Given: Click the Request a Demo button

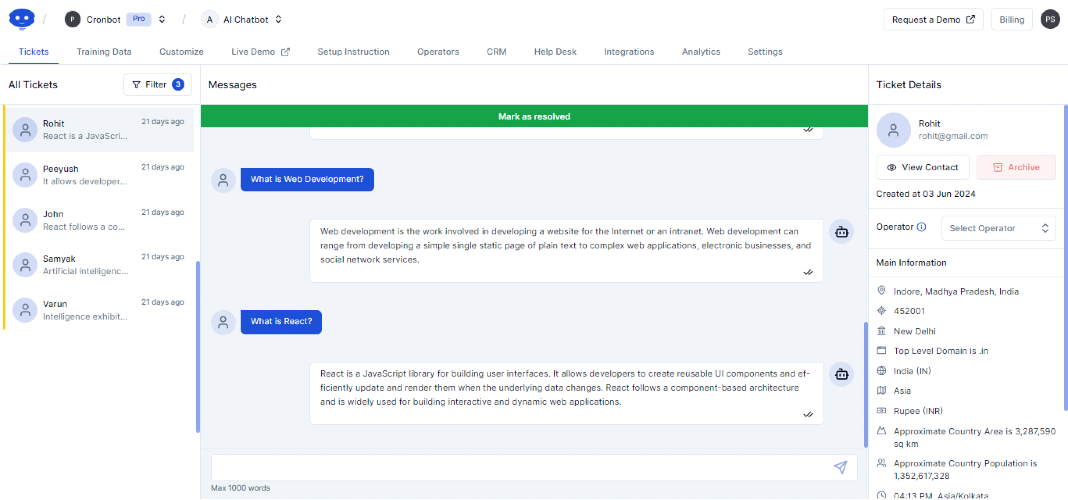Looking at the screenshot, I should 934,20.
